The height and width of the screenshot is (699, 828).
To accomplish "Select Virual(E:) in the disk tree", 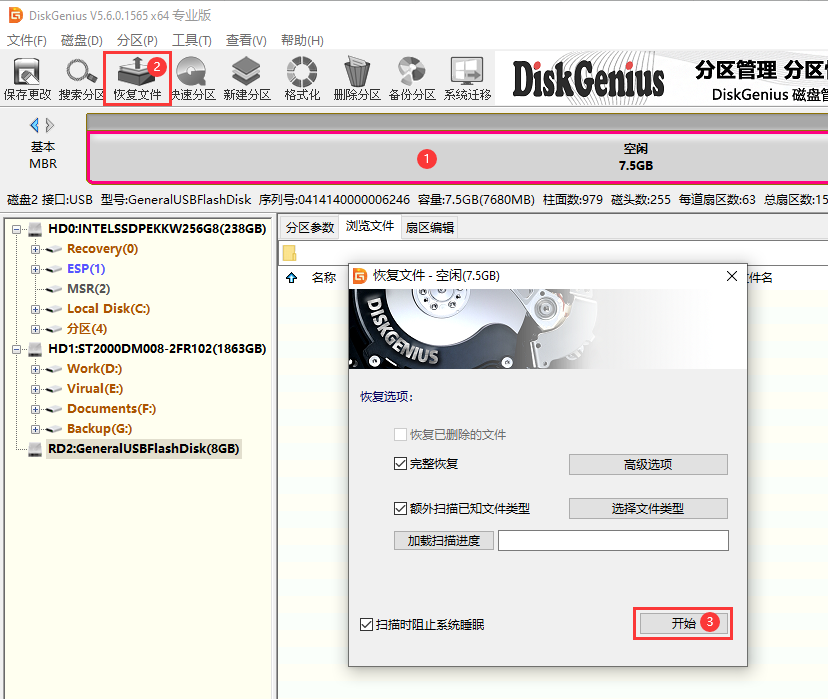I will pos(95,389).
